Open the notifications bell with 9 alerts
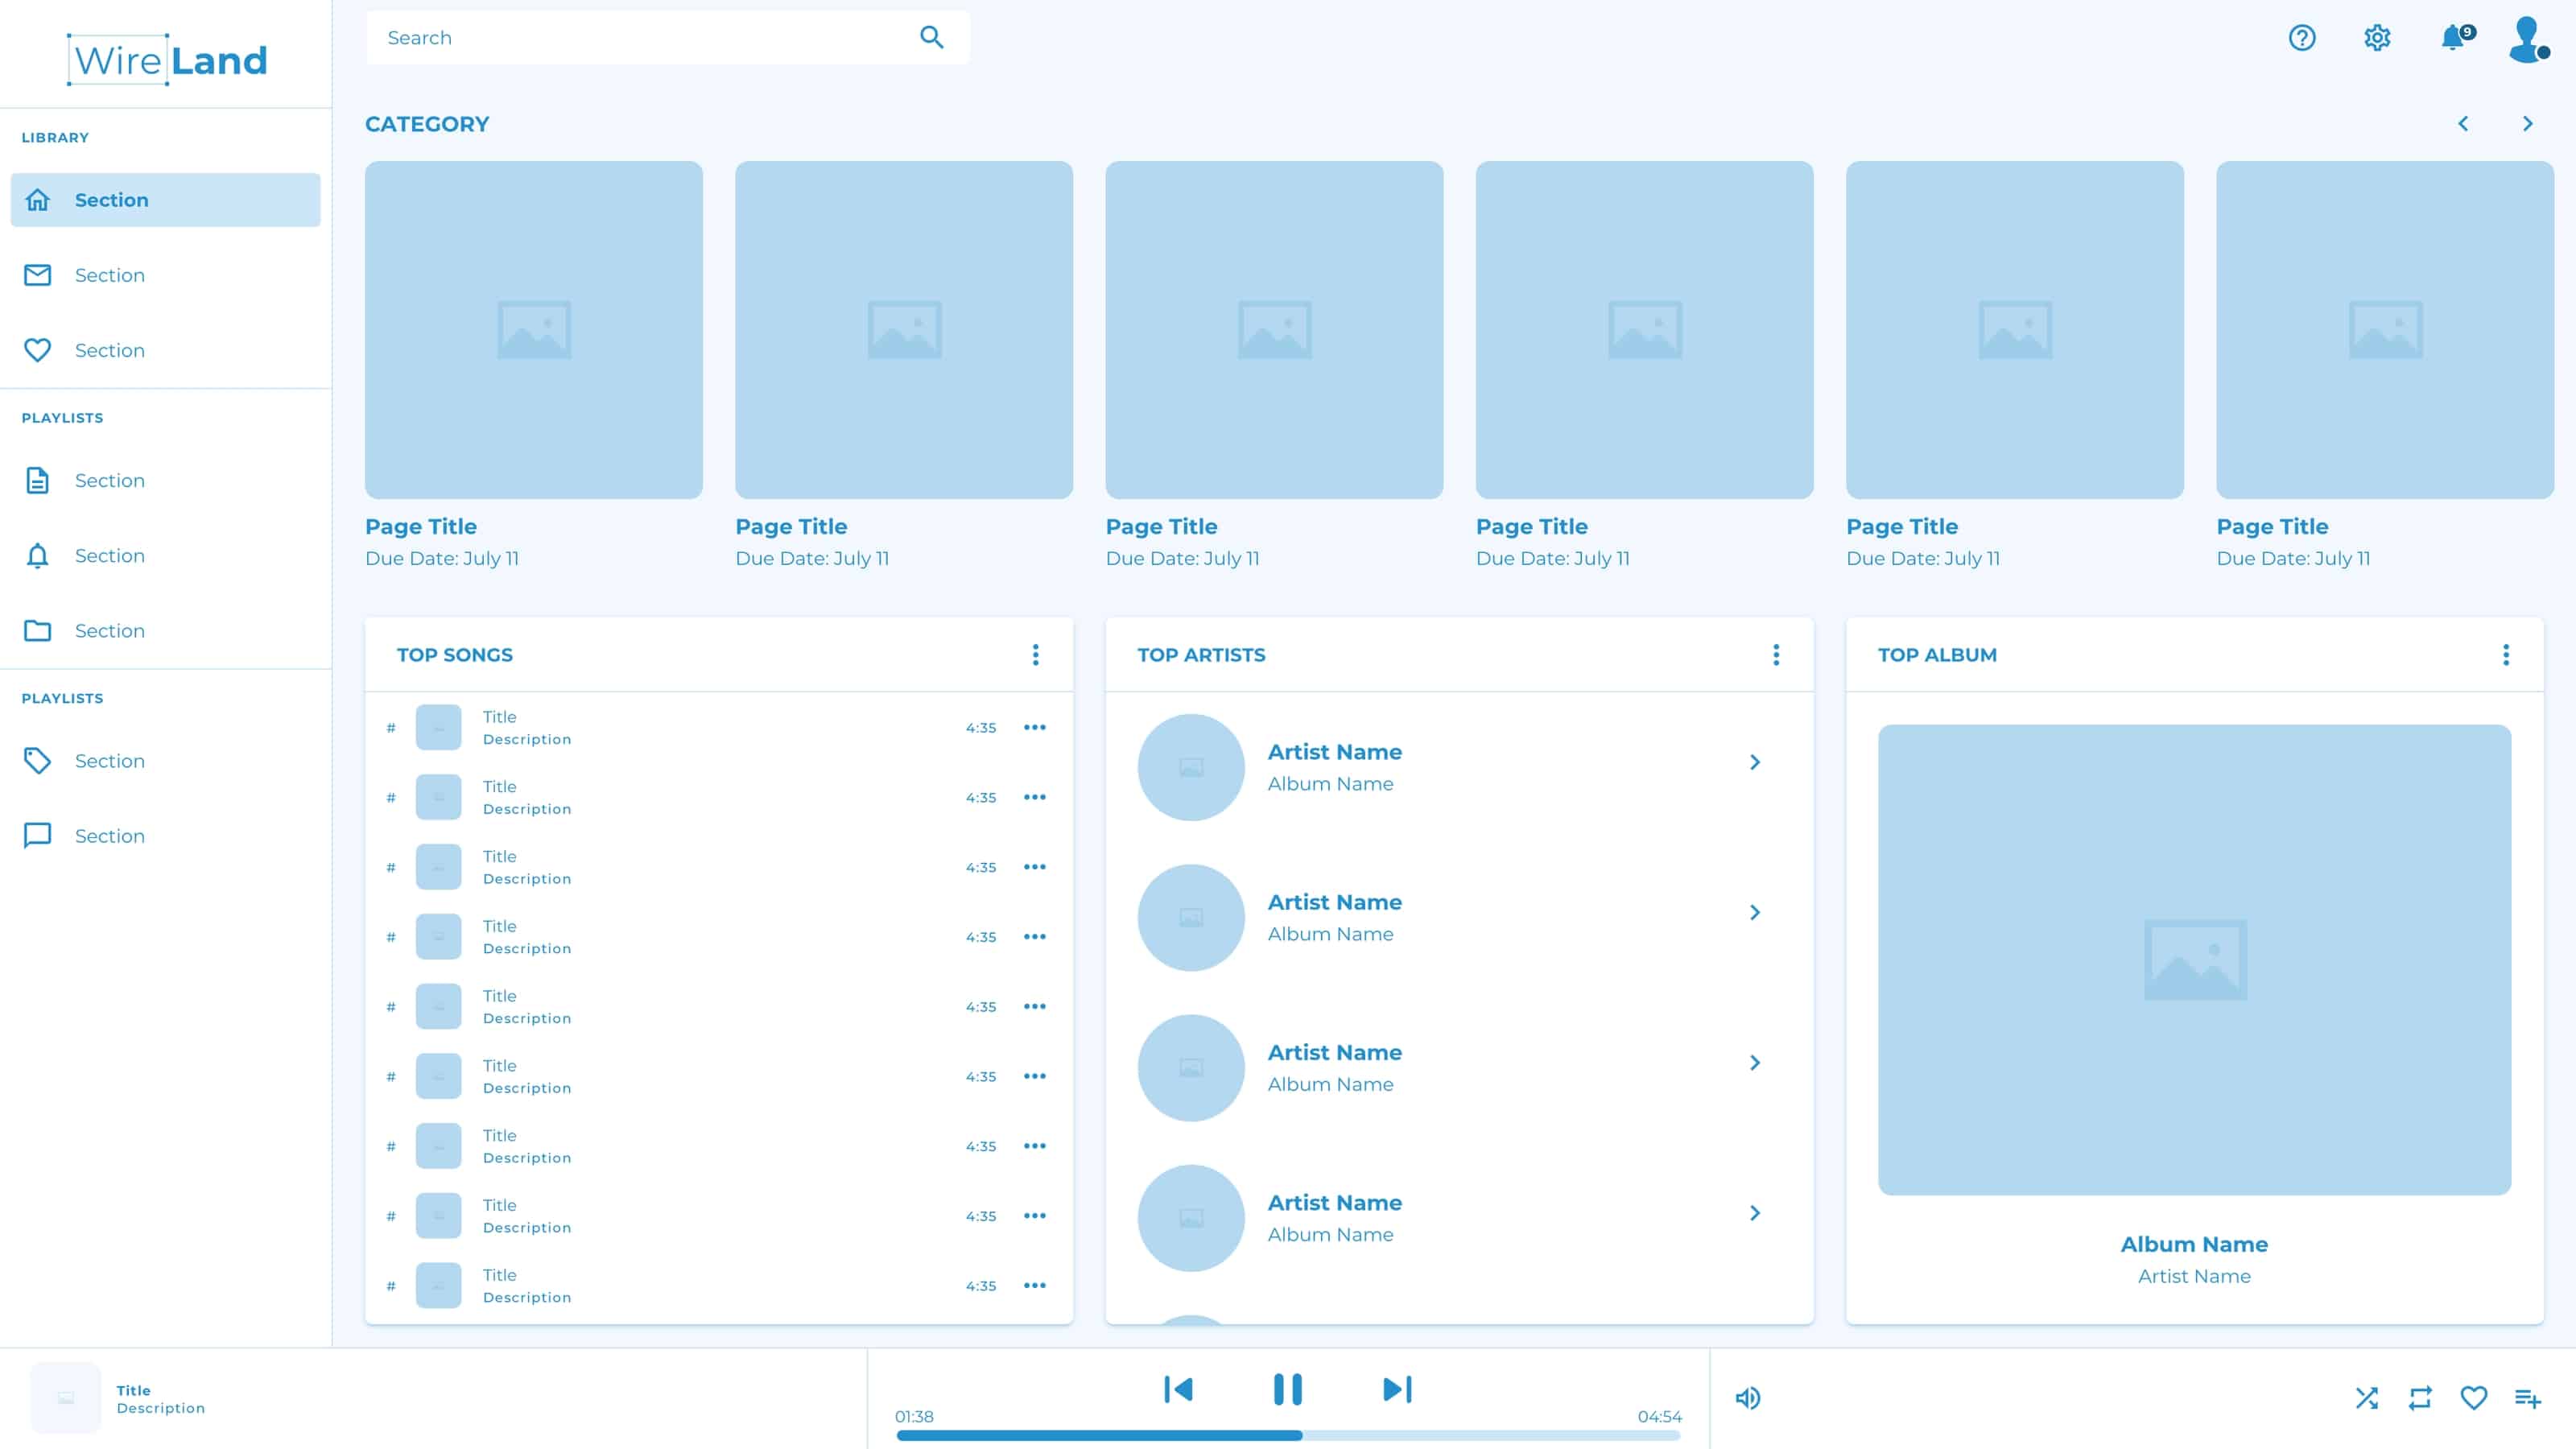This screenshot has height=1449, width=2576. [x=2453, y=37]
